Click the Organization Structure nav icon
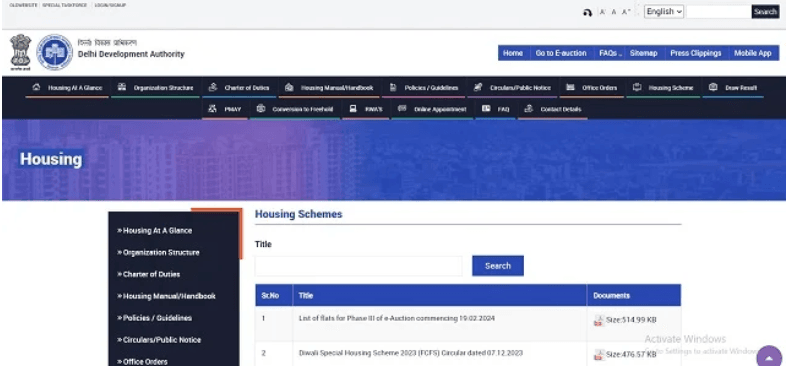This screenshot has height=371, width=786. click(122, 87)
